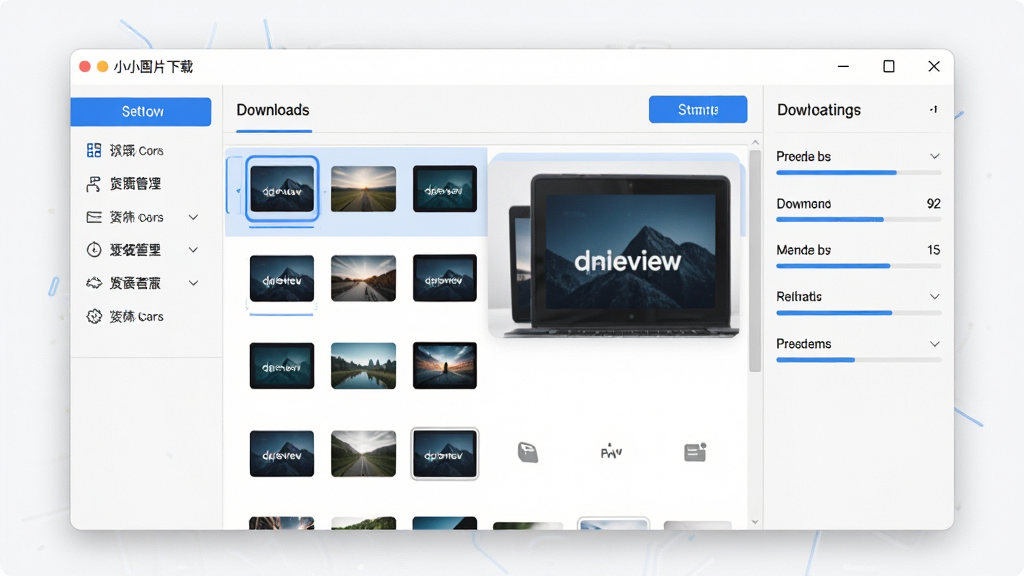The height and width of the screenshot is (576, 1024).
Task: Click the Mende bs label
Action: coord(803,250)
